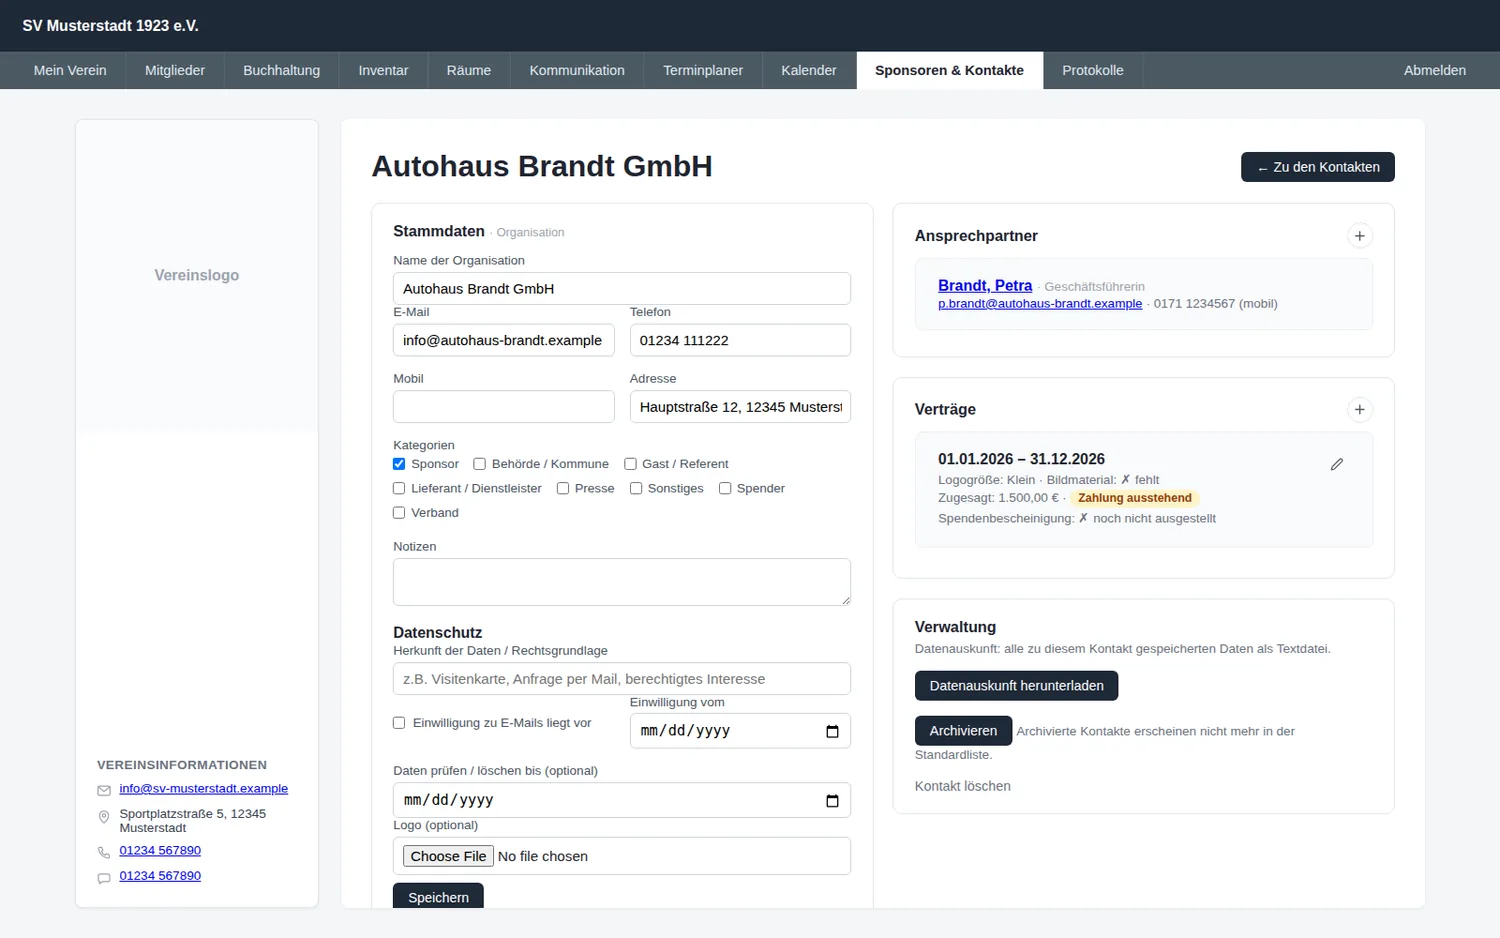Focus the Notizen text area
Image resolution: width=1500 pixels, height=938 pixels.
(622, 582)
